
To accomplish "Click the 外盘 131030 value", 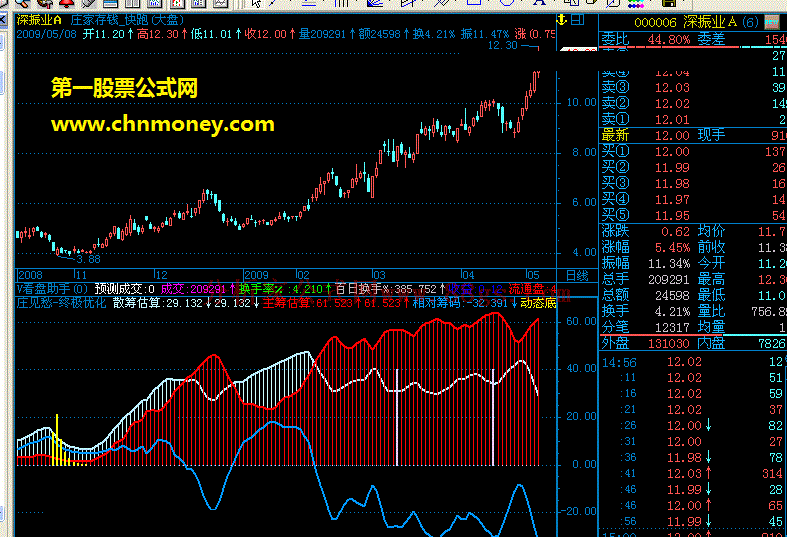I will (670, 344).
